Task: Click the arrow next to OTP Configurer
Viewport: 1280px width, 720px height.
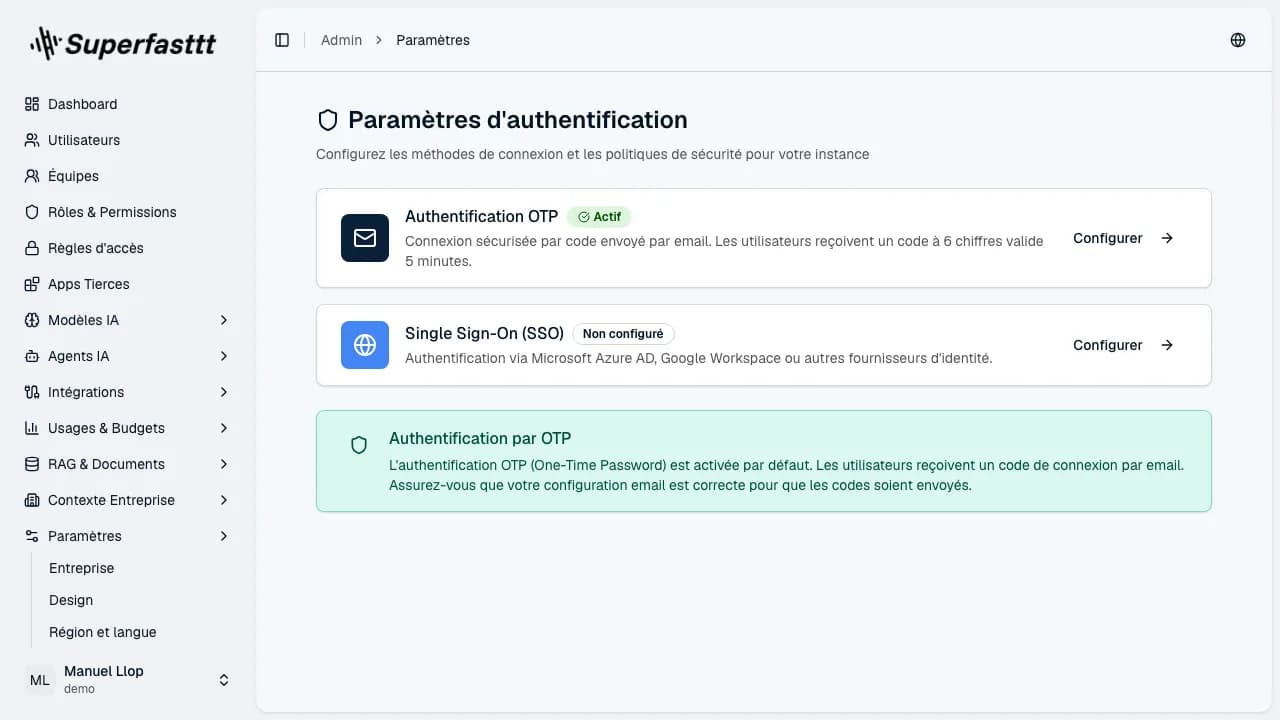Action: (x=1167, y=238)
